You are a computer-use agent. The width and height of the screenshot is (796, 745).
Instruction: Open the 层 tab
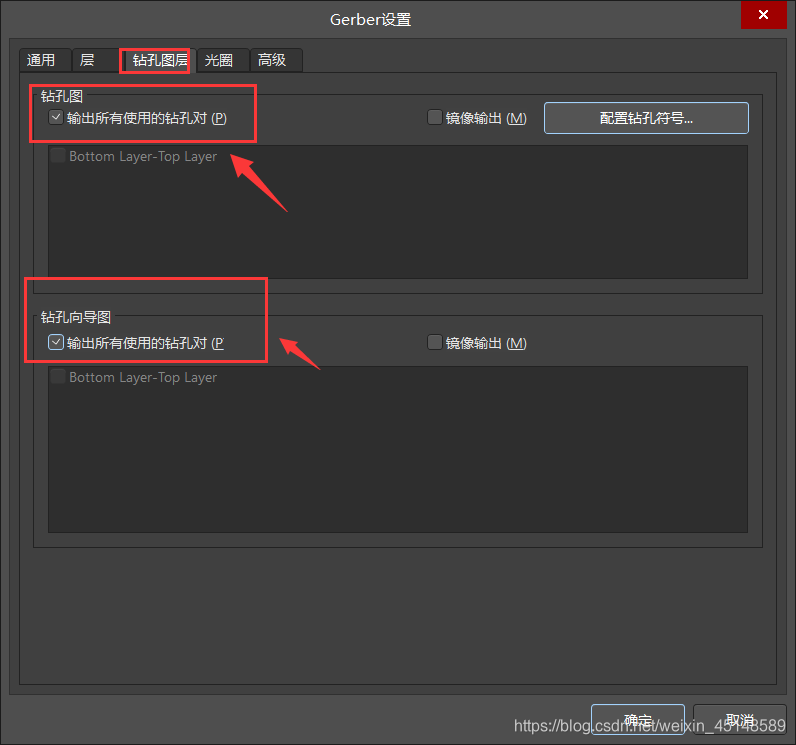(x=87, y=60)
